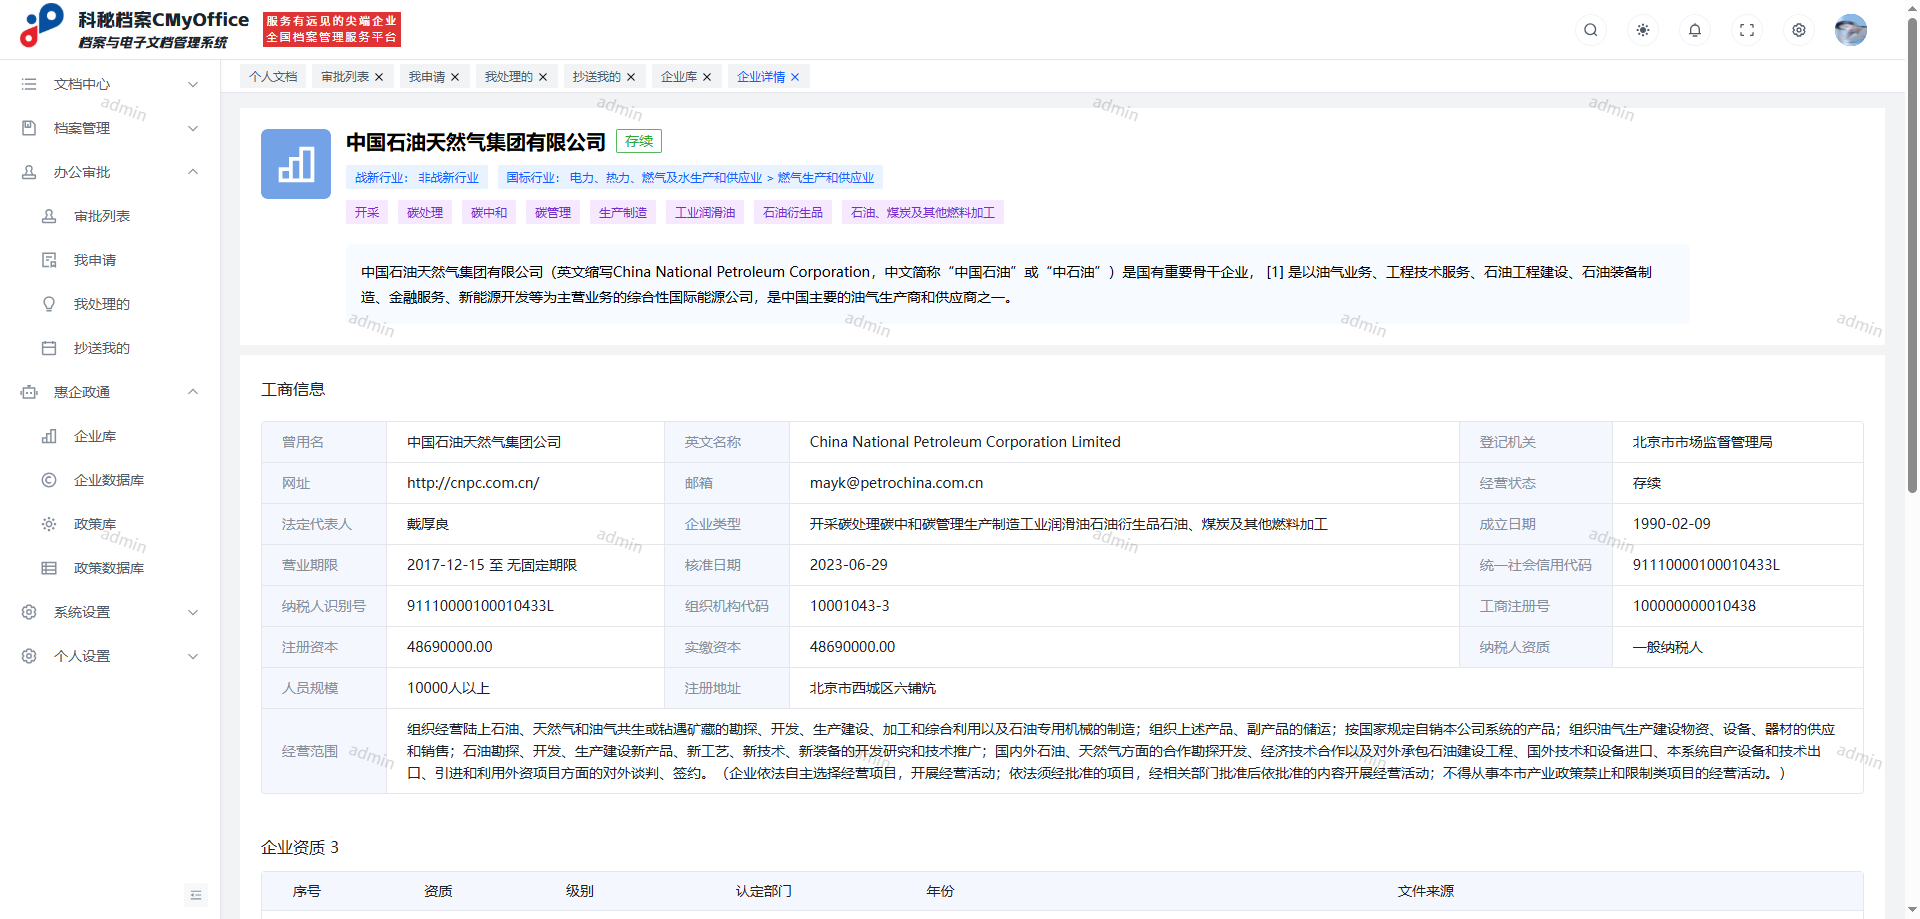Collapse 办公审批 menu chevron
Image resolution: width=1920 pixels, height=919 pixels.
pos(193,172)
